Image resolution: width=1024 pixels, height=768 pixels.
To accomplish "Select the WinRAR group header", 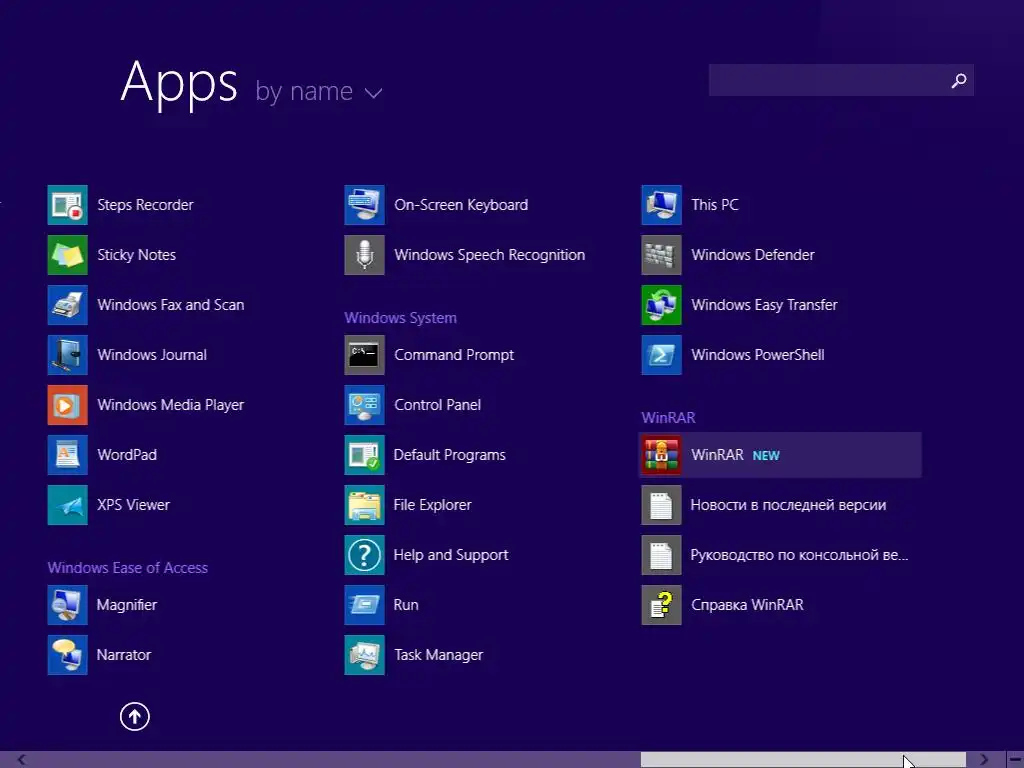I will coord(668,418).
